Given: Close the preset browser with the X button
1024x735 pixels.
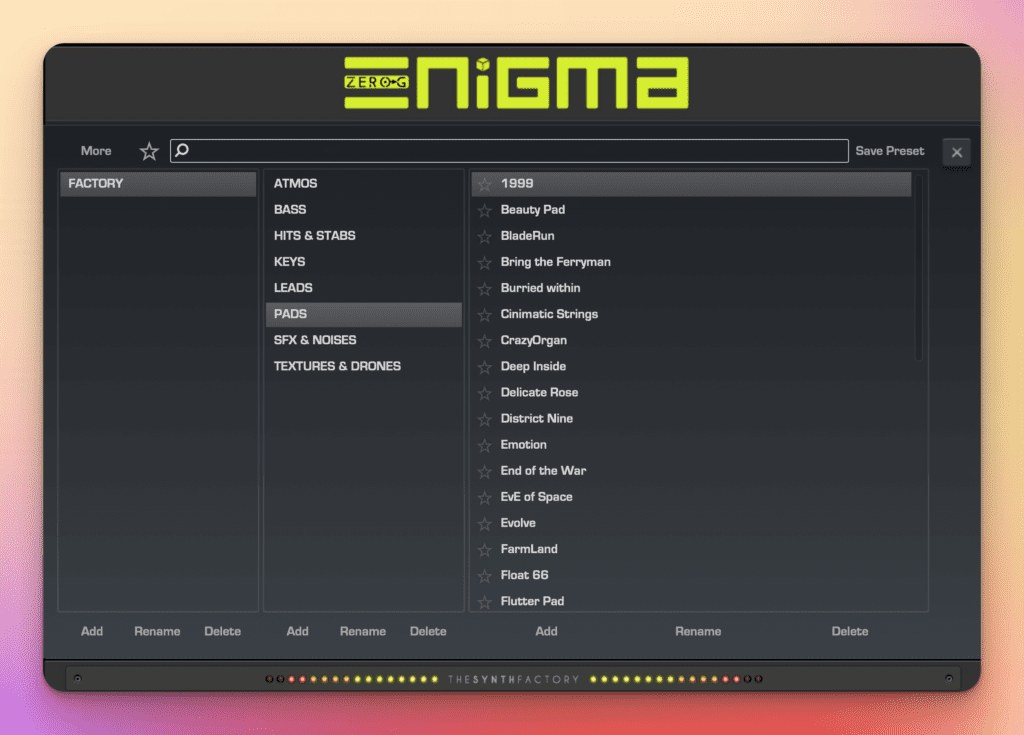Looking at the screenshot, I should 957,152.
